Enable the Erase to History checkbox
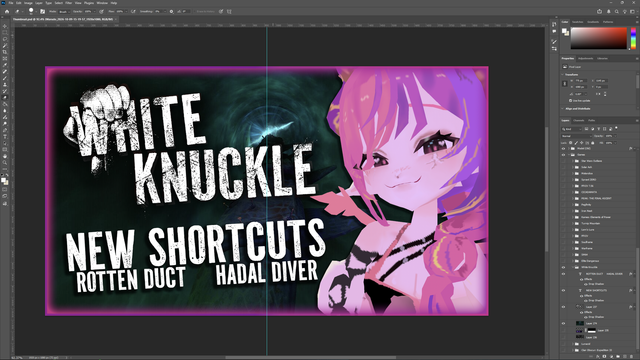Viewport: 640px width, 360px height. [194, 11]
